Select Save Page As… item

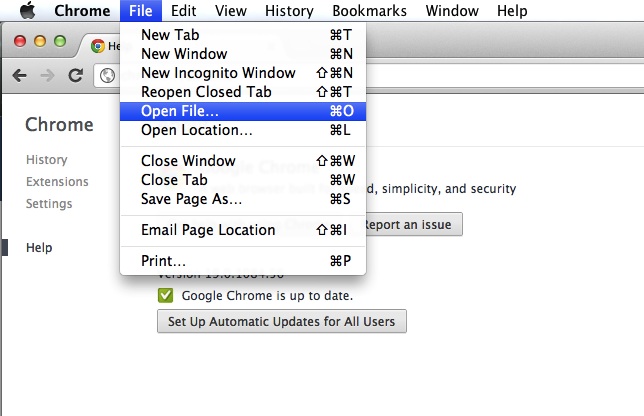click(243, 199)
